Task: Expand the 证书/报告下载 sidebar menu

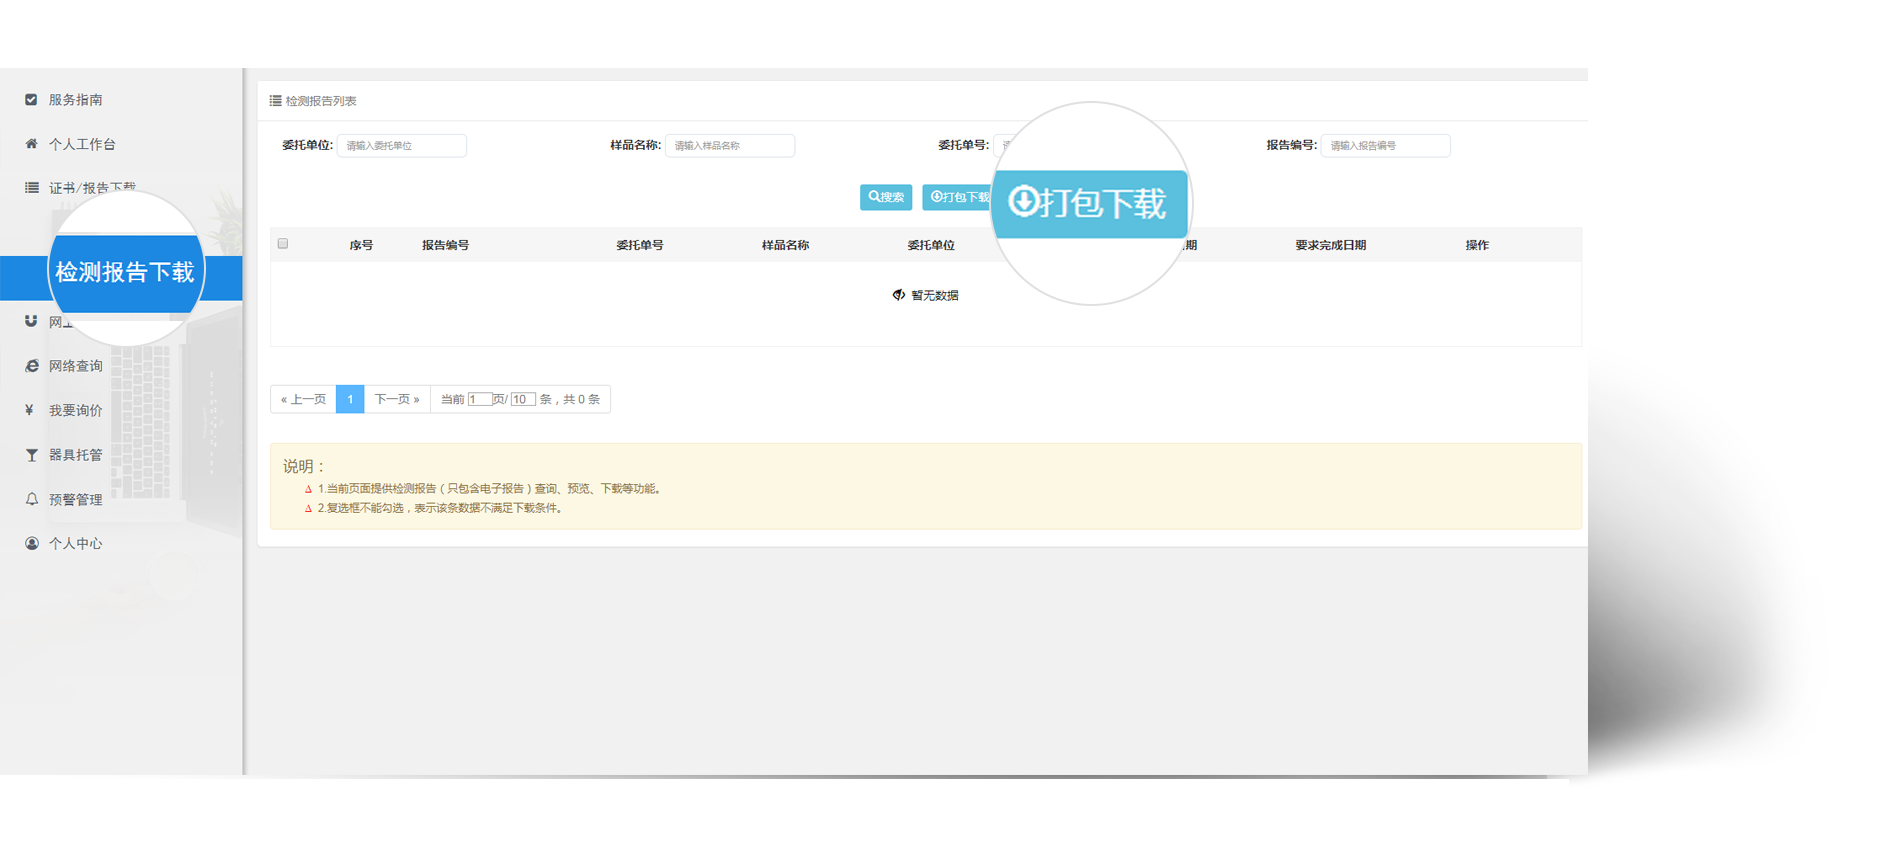Action: tap(92, 188)
